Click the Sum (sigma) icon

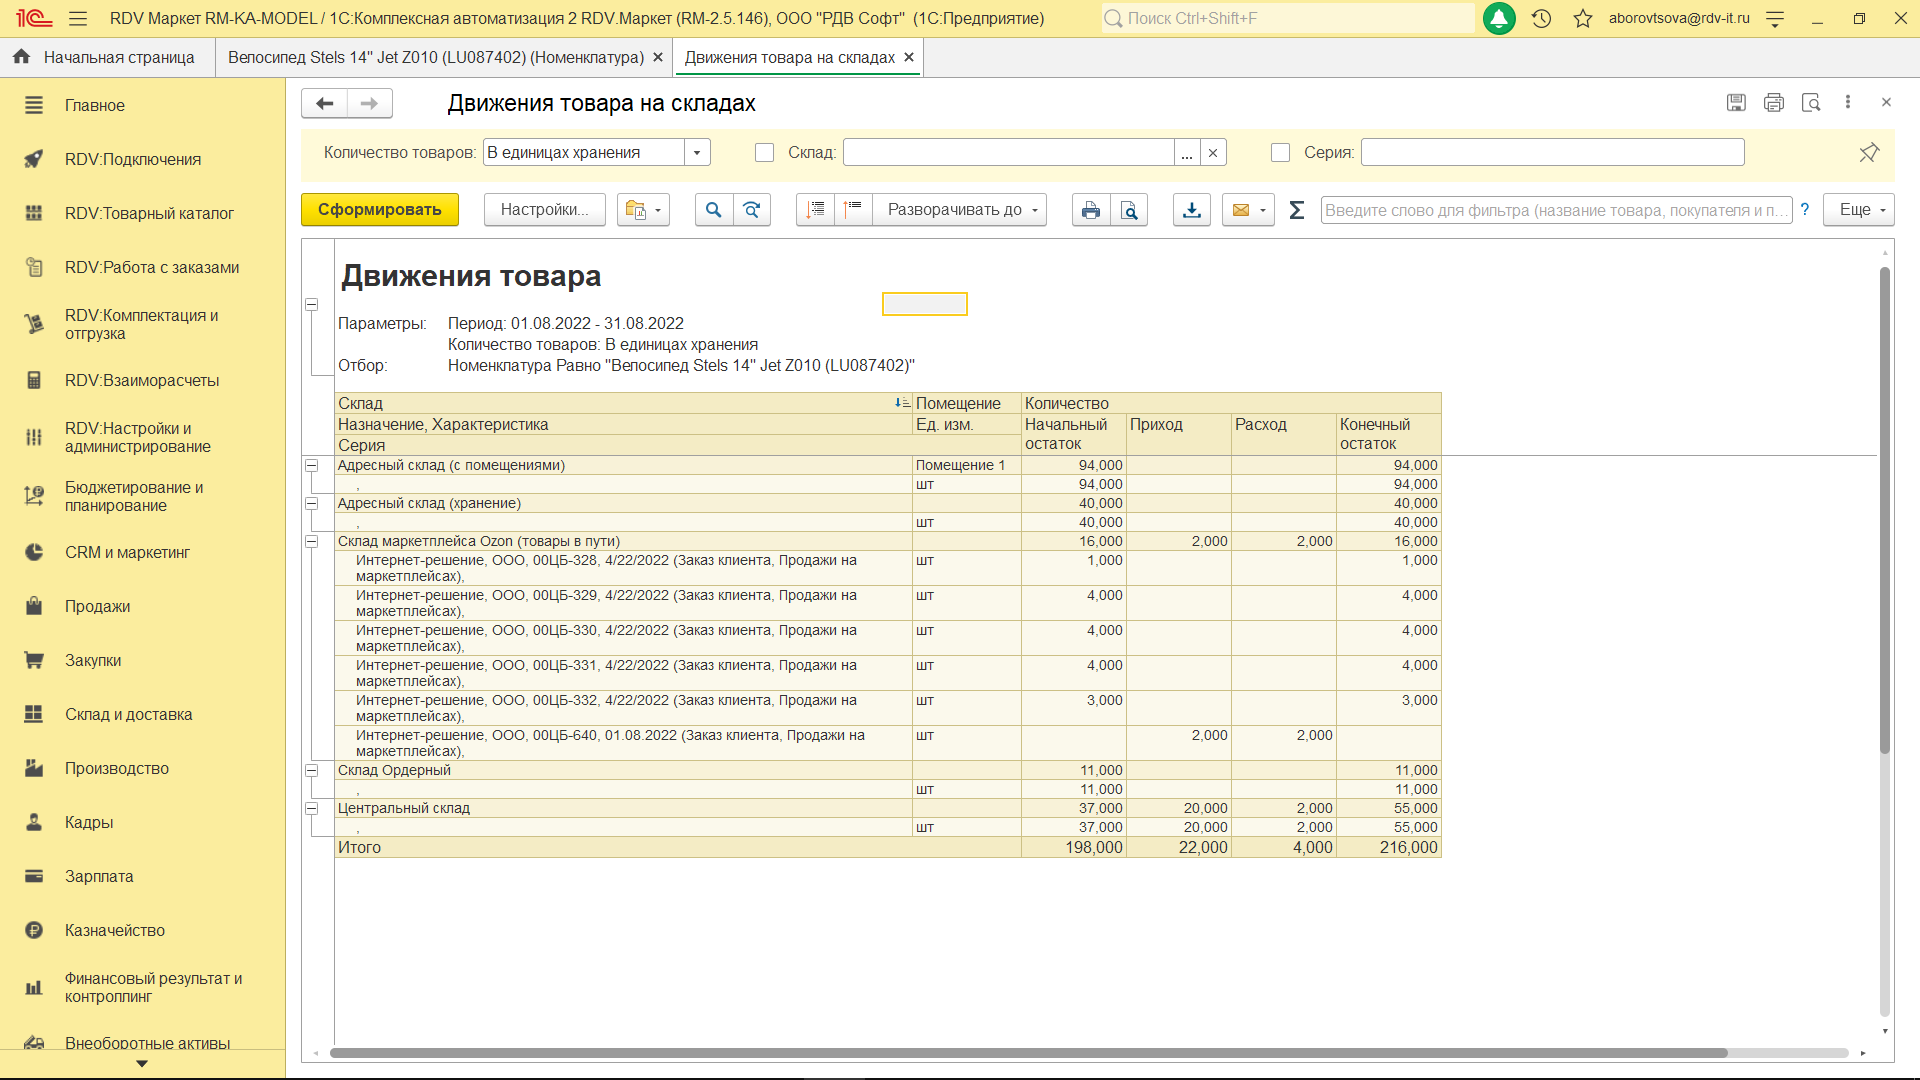1297,210
